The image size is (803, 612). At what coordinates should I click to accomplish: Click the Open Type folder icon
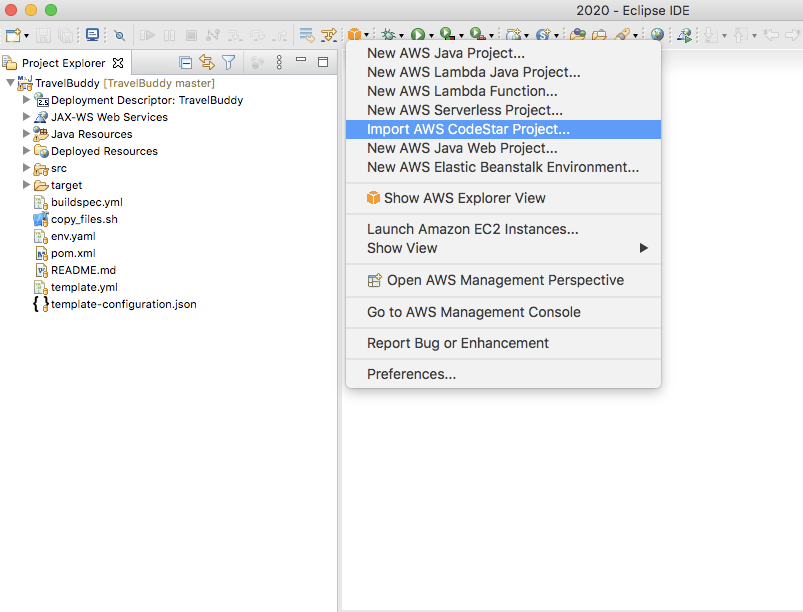pos(578,35)
